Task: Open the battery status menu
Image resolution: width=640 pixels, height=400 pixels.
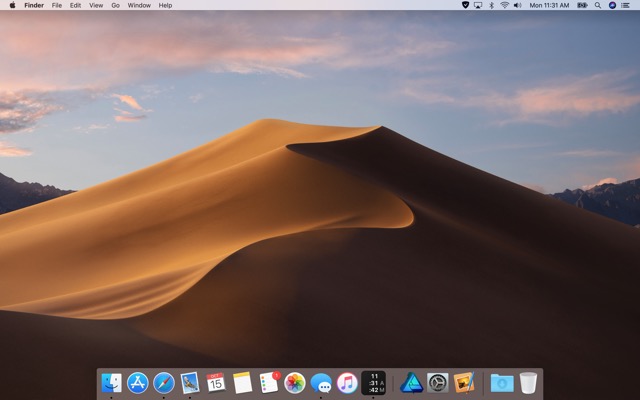Action: 582,5
